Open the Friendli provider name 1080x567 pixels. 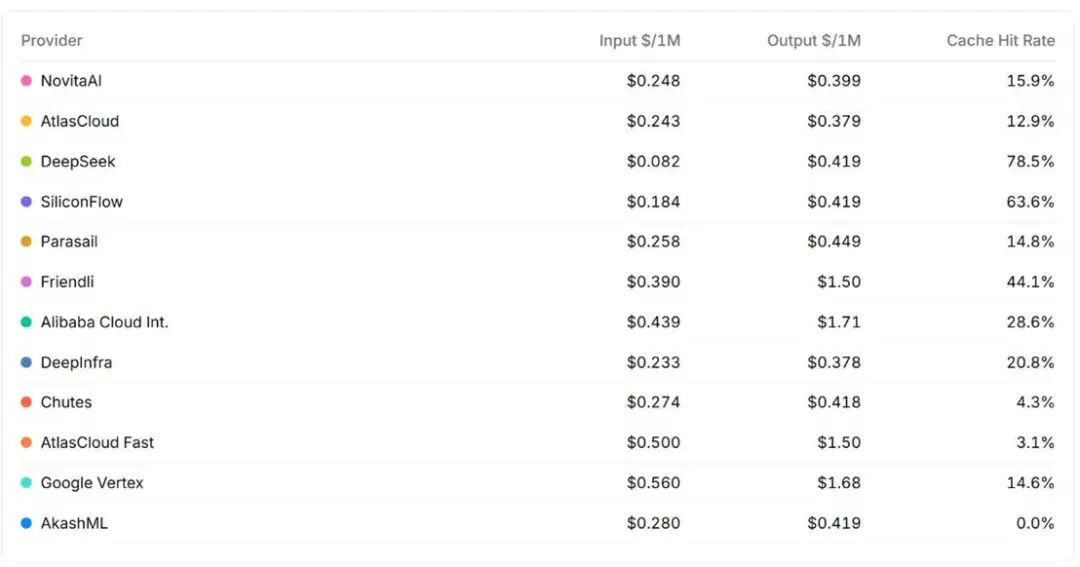point(67,282)
